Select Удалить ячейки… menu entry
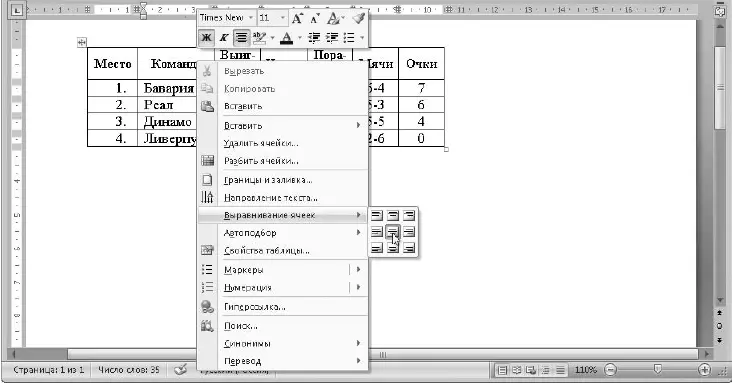This screenshot has width=732, height=383. tap(282, 143)
